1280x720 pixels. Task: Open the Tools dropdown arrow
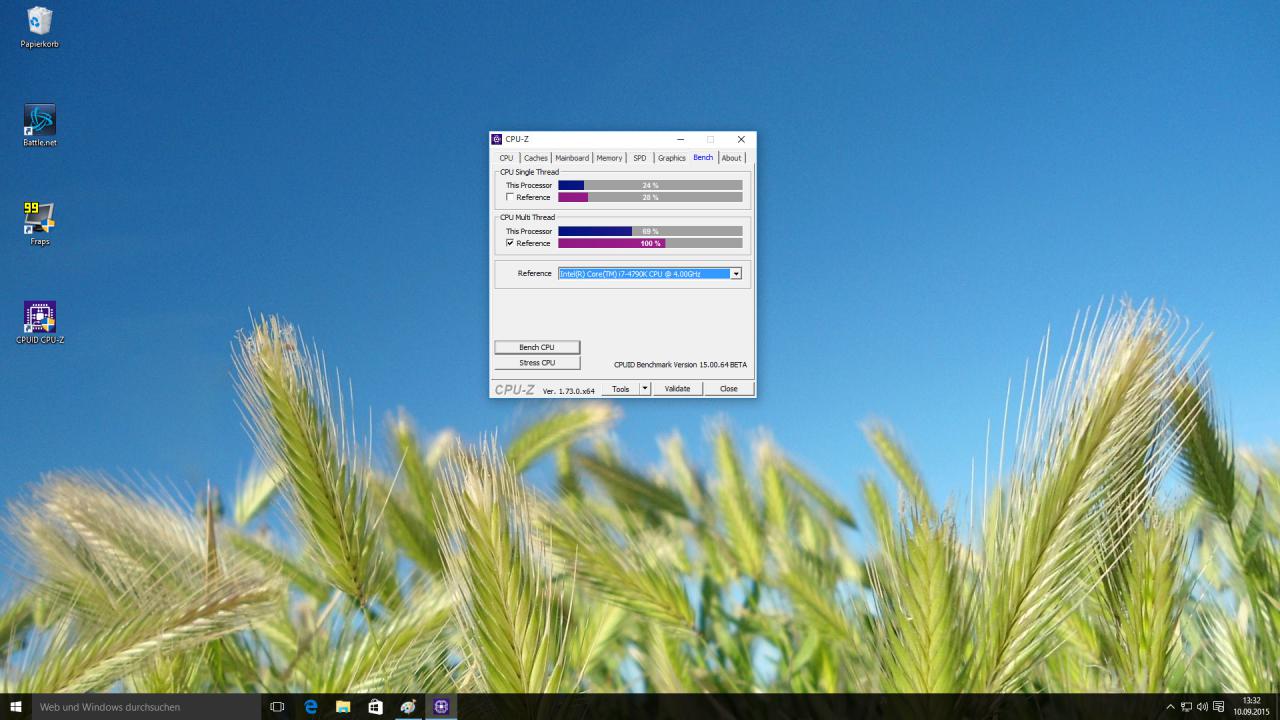tap(645, 389)
